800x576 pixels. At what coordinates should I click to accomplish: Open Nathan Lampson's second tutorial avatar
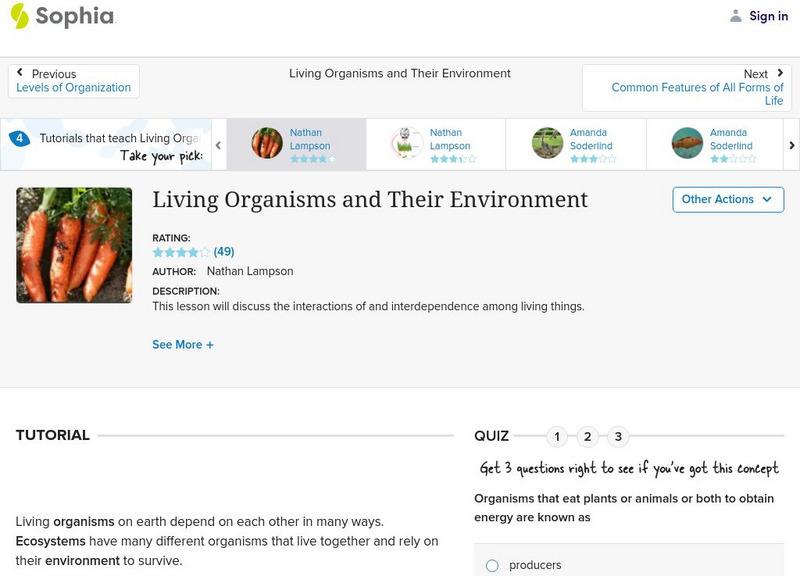click(407, 143)
